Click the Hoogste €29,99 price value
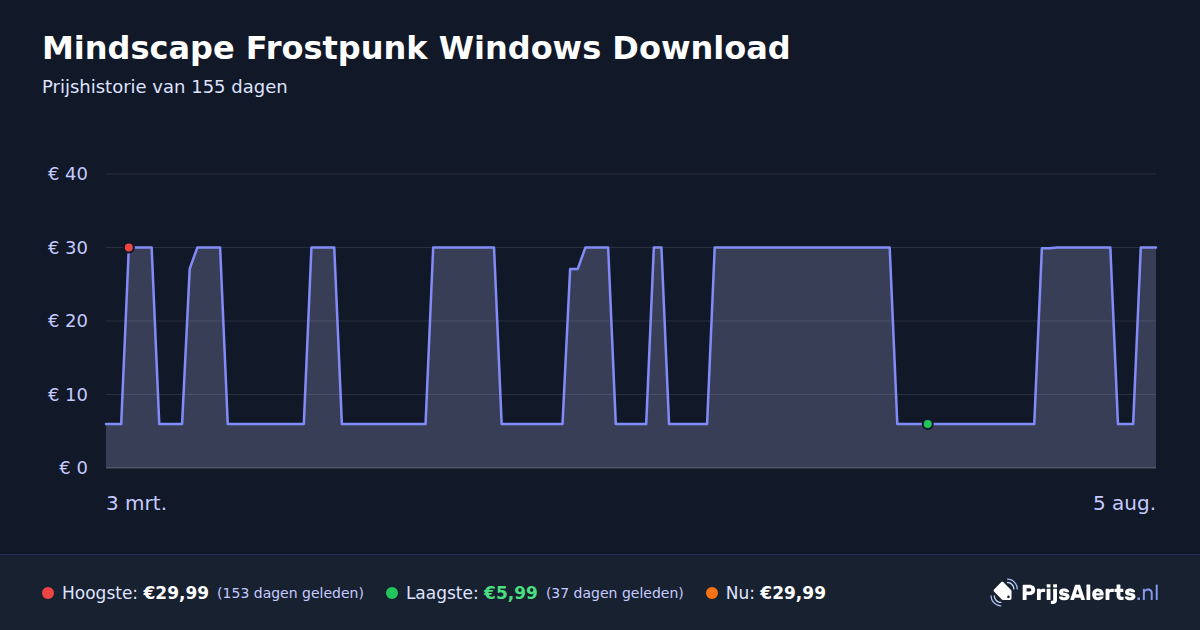 coord(176,593)
